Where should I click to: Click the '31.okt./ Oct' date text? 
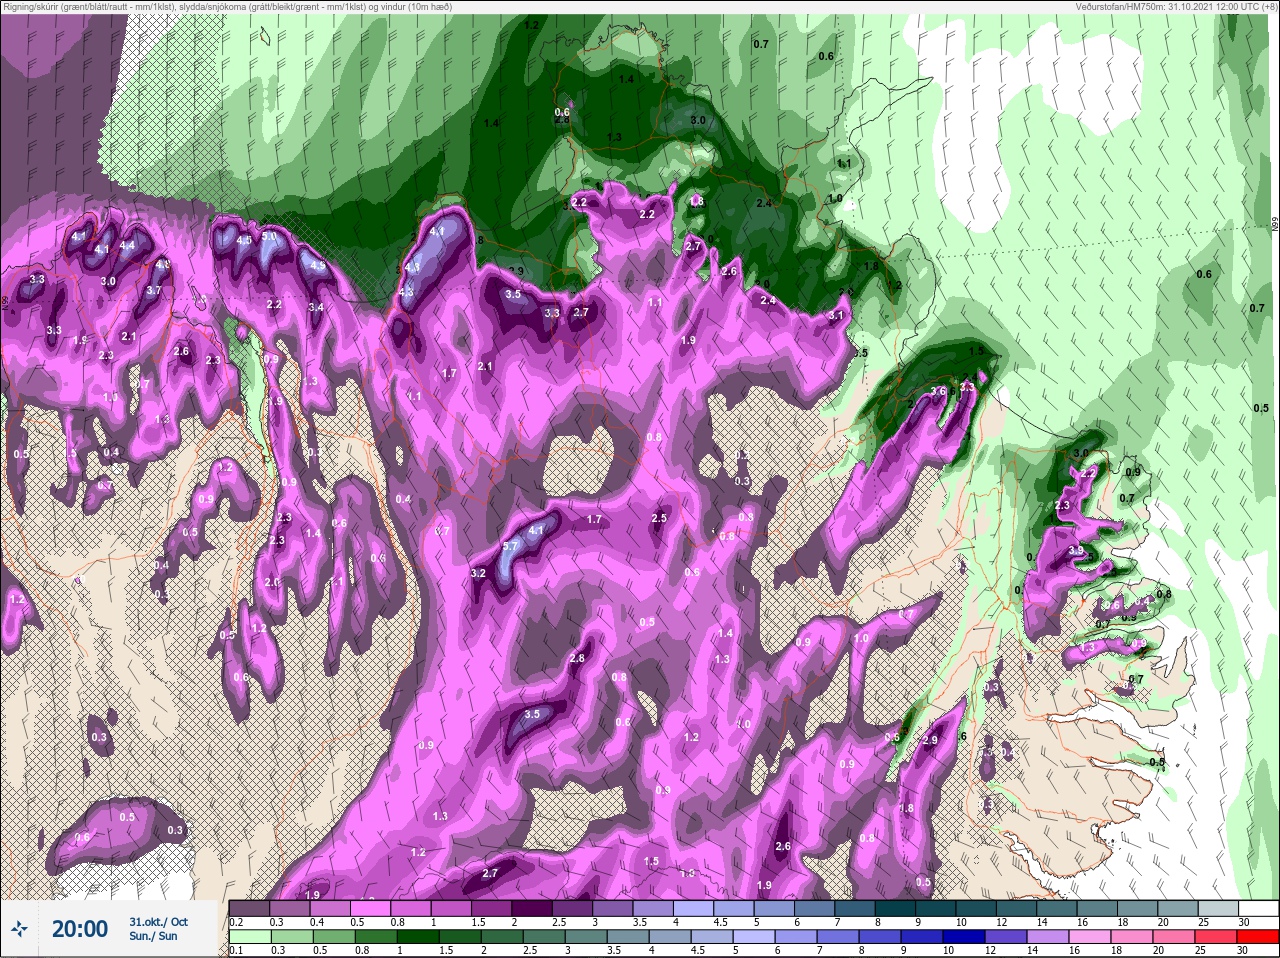158,922
